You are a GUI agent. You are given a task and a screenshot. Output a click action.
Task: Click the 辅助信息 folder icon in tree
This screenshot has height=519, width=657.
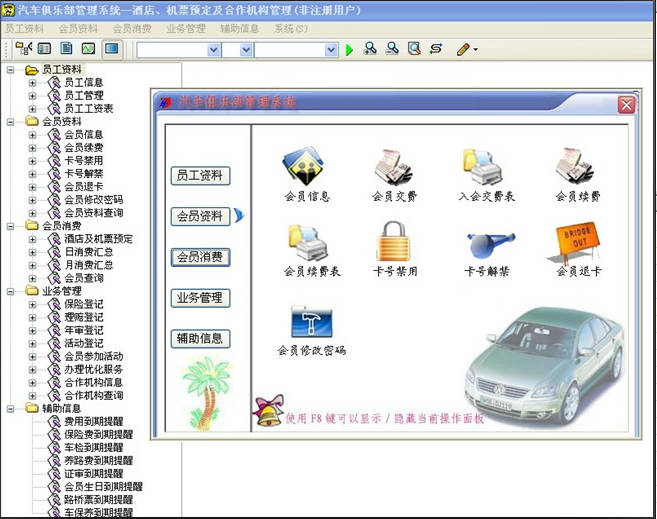pos(31,408)
